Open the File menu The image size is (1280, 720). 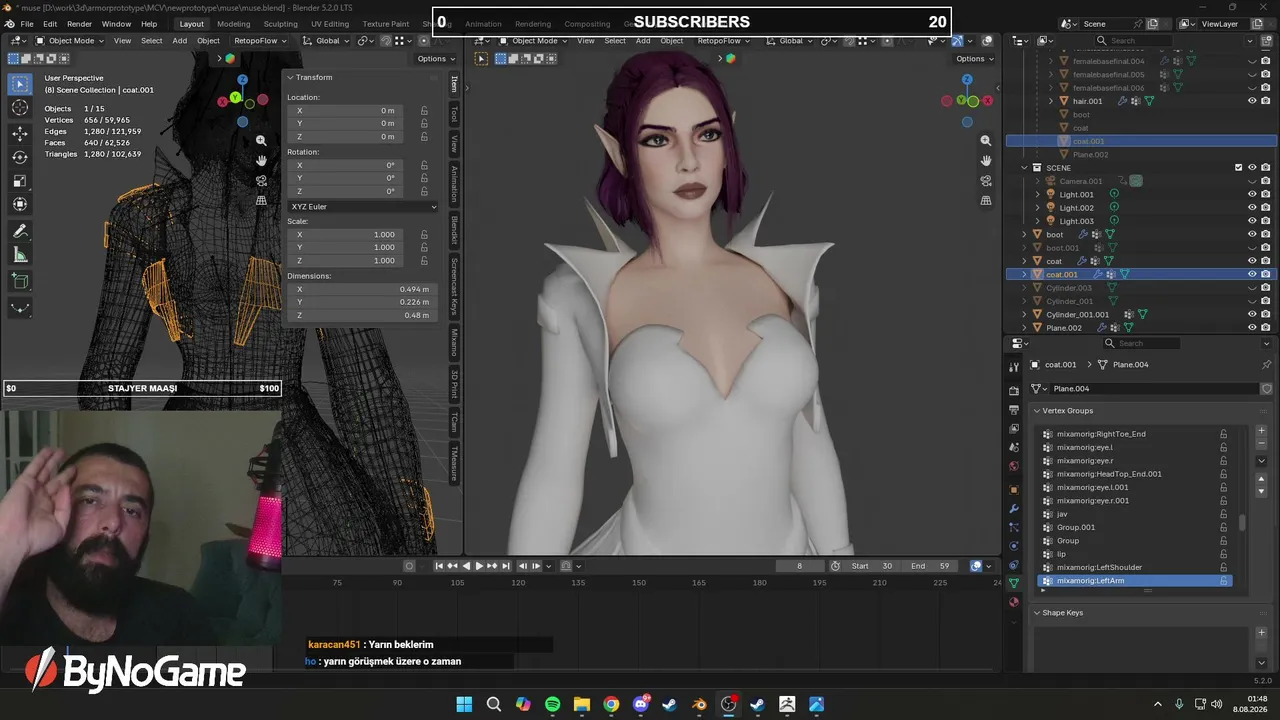coord(27,24)
